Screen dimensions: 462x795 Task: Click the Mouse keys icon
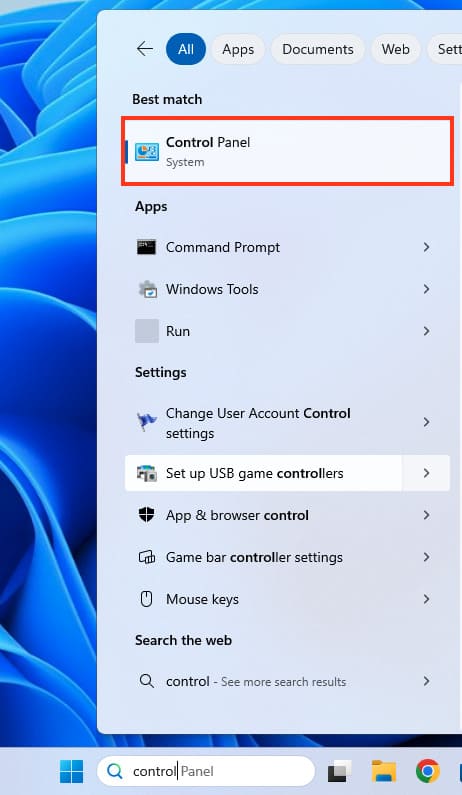[147, 599]
